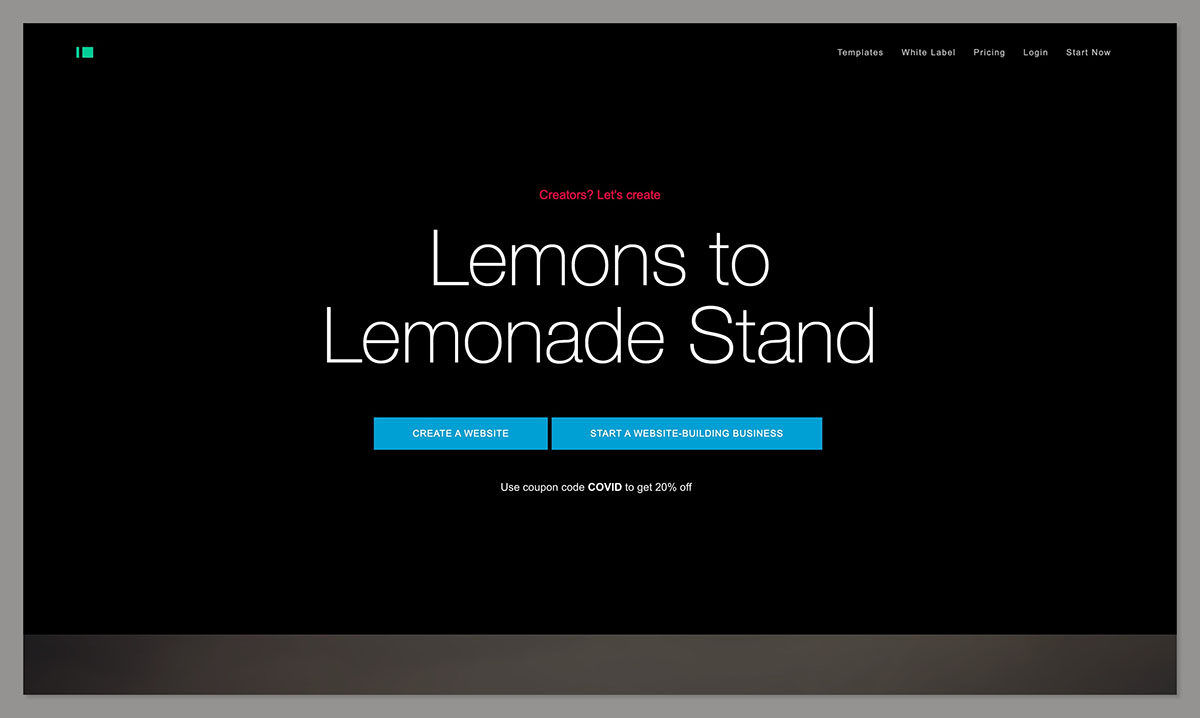Click the word "Creators?" in red tagline

click(566, 195)
